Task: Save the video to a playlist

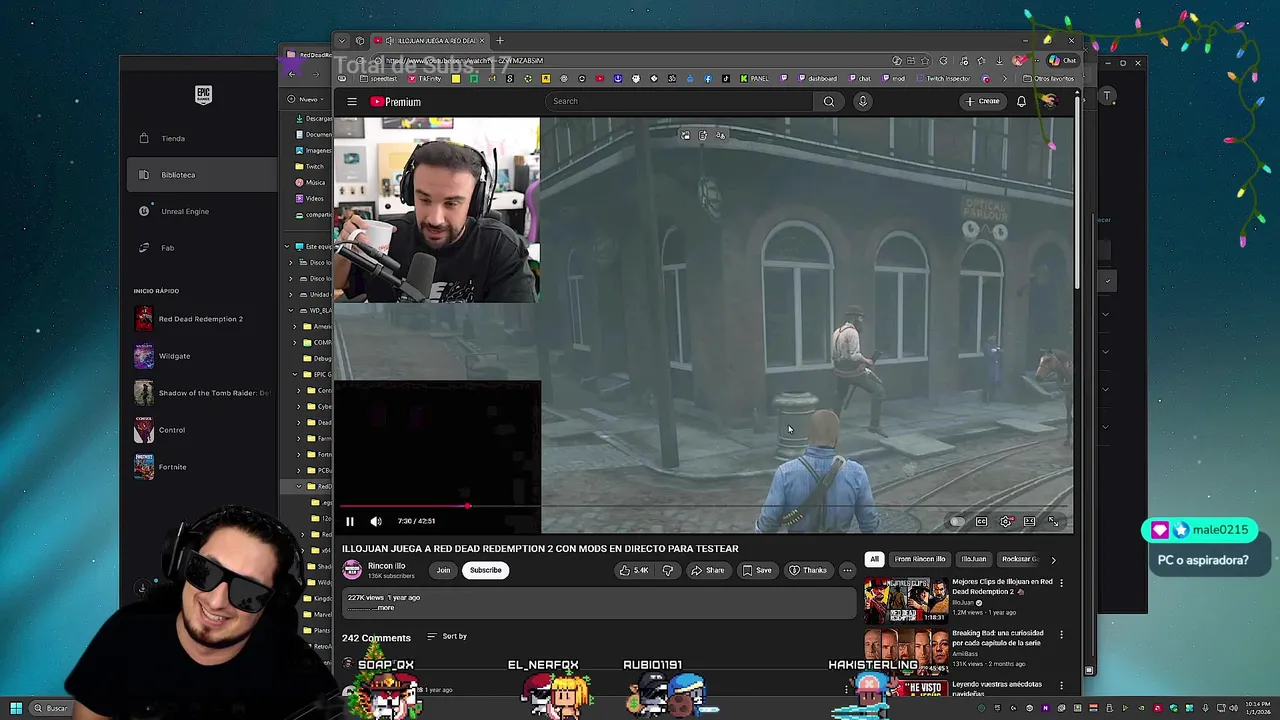Action: pos(757,570)
